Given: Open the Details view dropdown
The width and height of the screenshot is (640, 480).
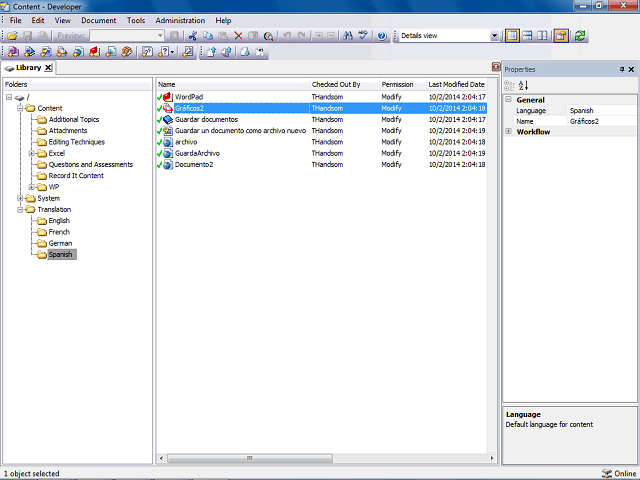Looking at the screenshot, I should click(494, 36).
